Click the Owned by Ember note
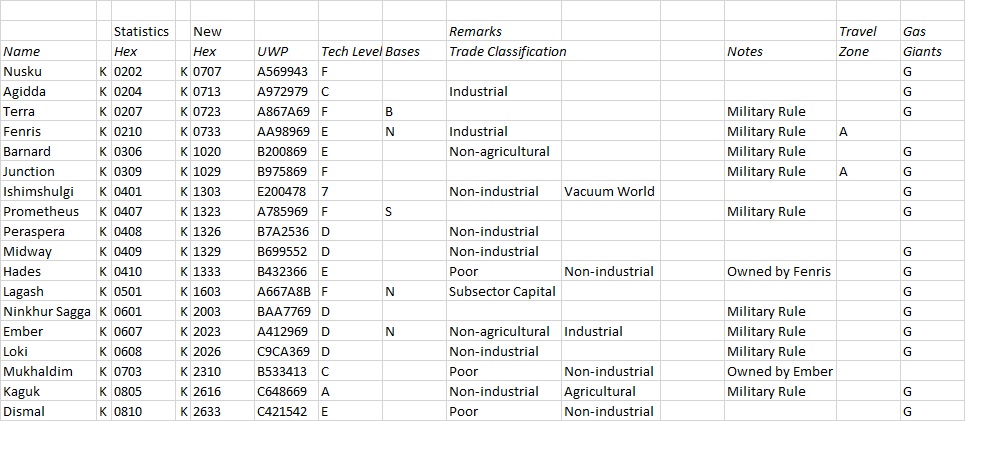Viewport: 1000px width, 450px height. click(780, 372)
